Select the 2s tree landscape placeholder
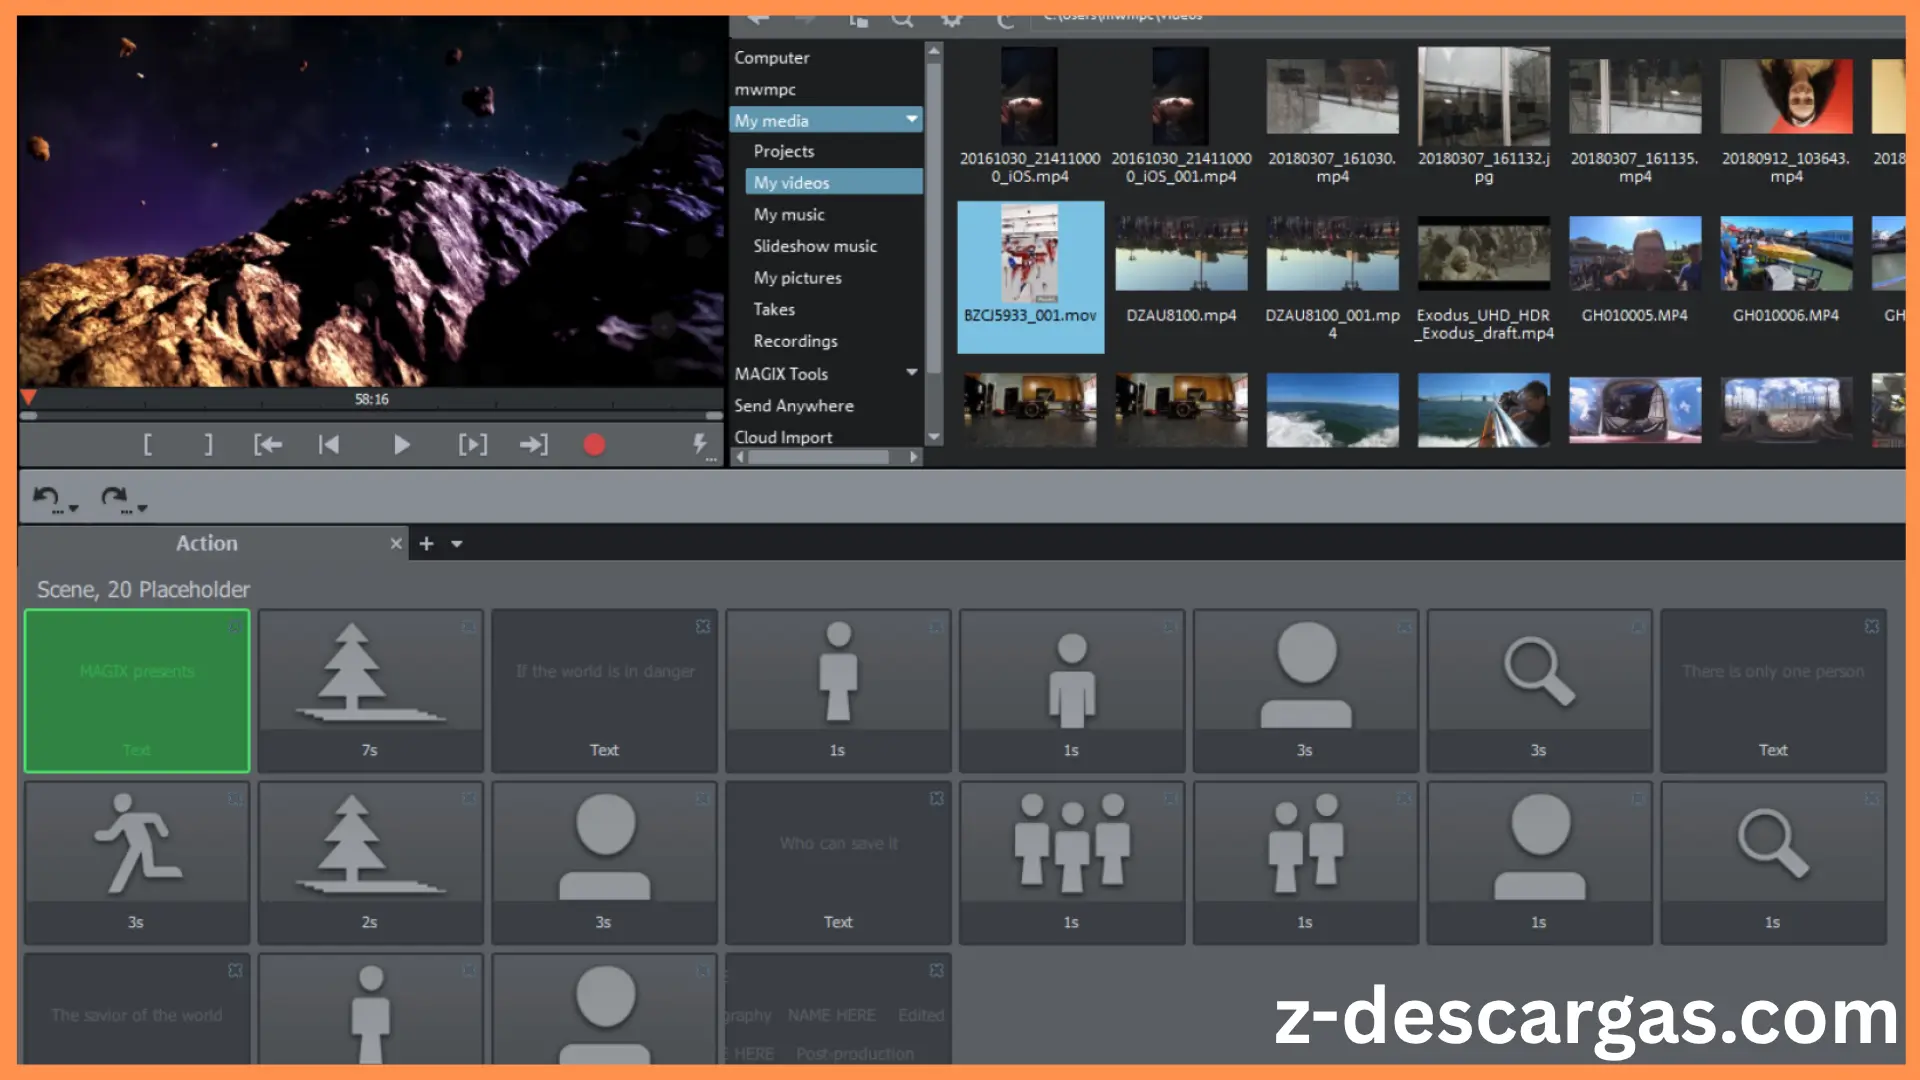Image resolution: width=1920 pixels, height=1080 pixels. [x=370, y=862]
